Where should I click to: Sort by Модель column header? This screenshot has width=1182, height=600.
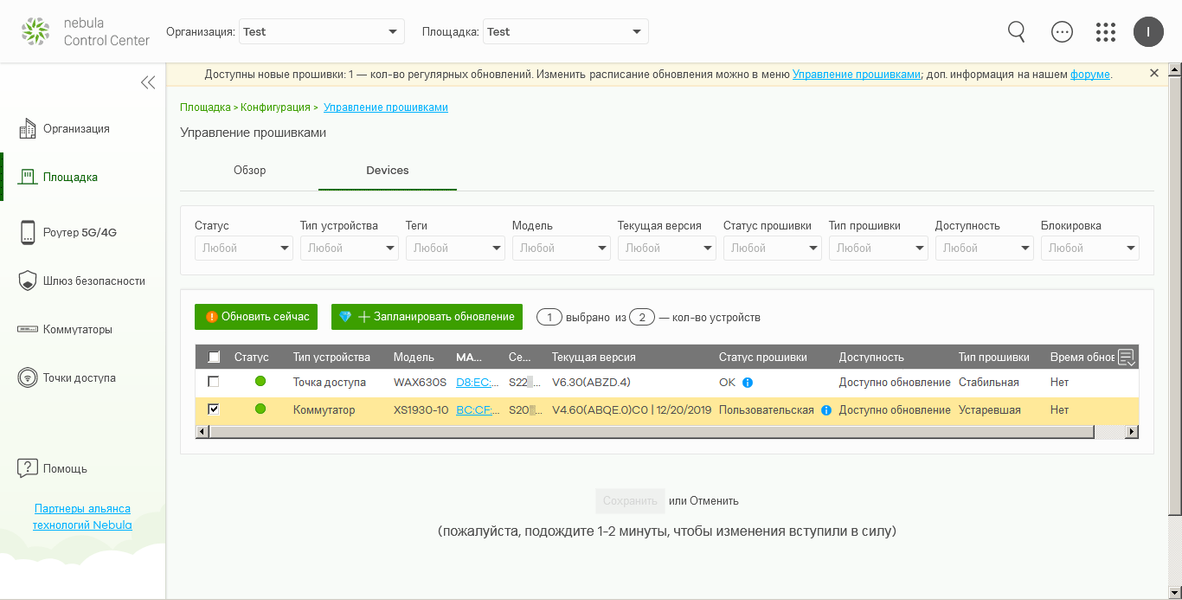pos(414,357)
